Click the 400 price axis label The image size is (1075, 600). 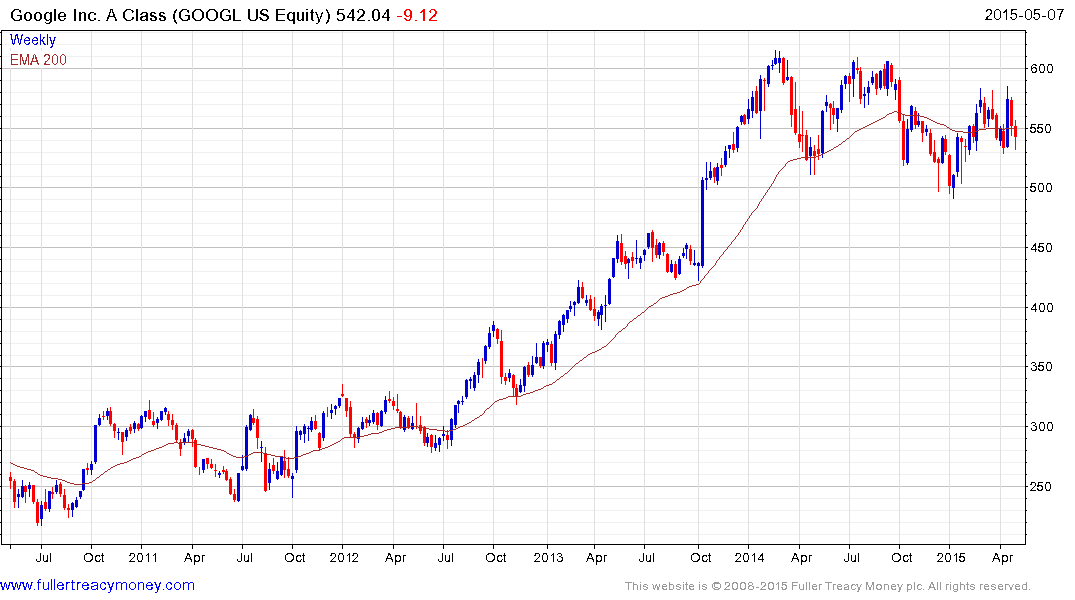pyautogui.click(x=1041, y=307)
